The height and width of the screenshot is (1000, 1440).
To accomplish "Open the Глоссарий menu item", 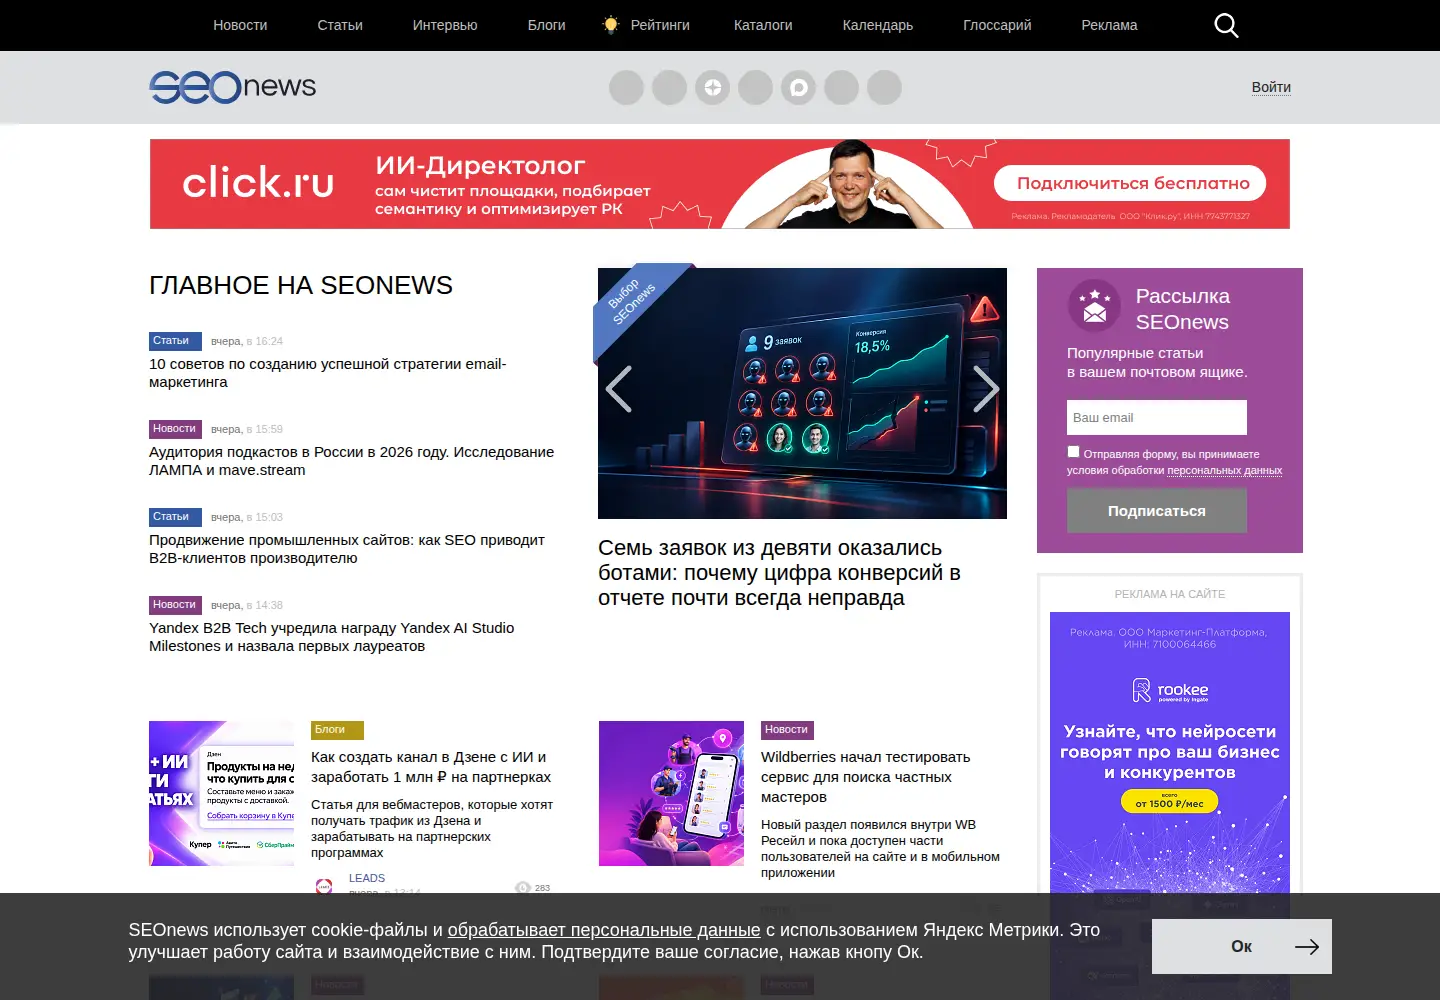I will click(997, 25).
